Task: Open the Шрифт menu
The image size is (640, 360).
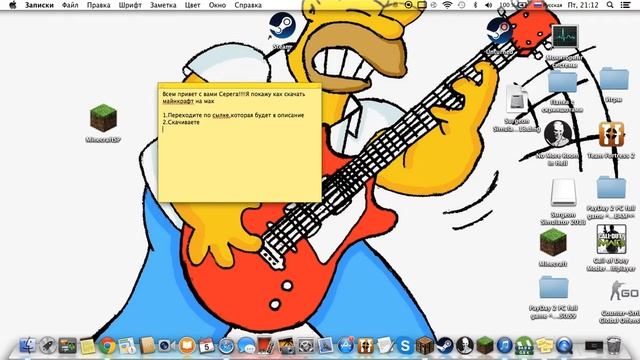Action: pos(130,5)
